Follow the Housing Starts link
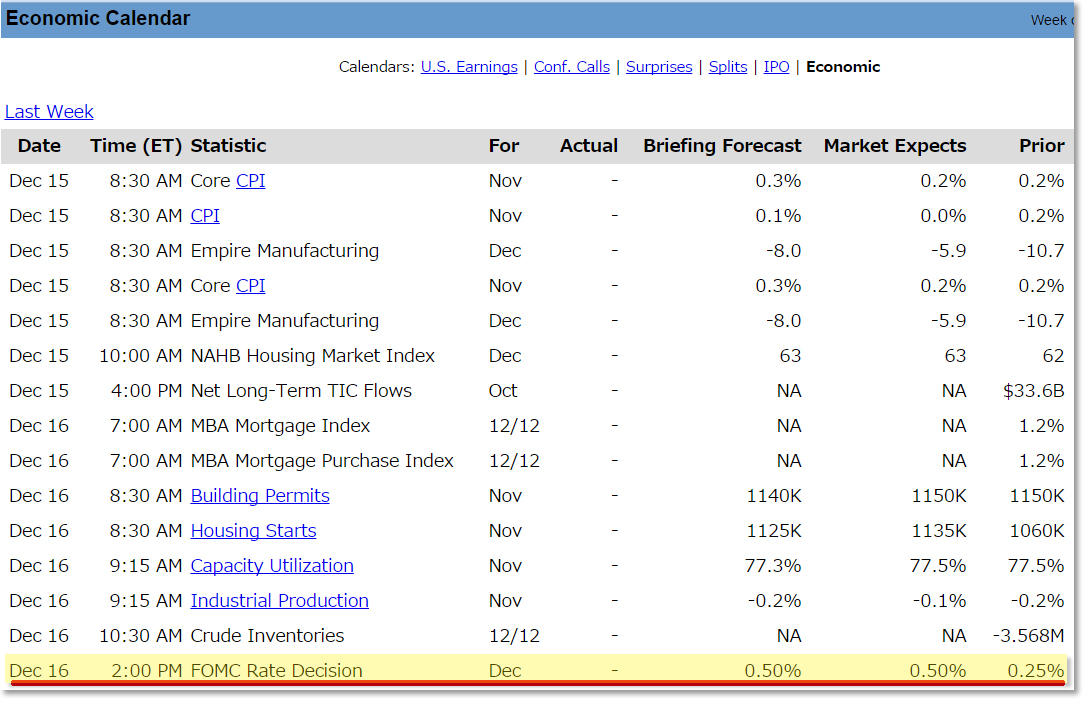Image resolution: width=1091 pixels, height=707 pixels. tap(253, 530)
